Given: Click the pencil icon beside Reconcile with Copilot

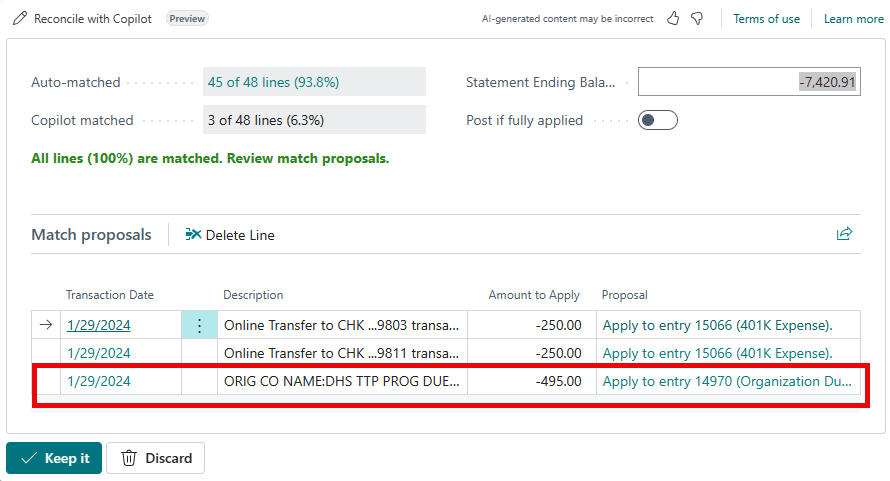Looking at the screenshot, I should [20, 19].
